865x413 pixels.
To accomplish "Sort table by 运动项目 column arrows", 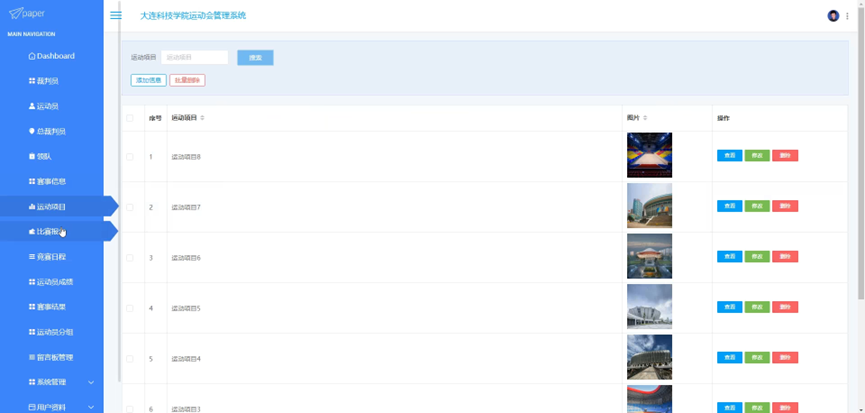I will click(202, 118).
